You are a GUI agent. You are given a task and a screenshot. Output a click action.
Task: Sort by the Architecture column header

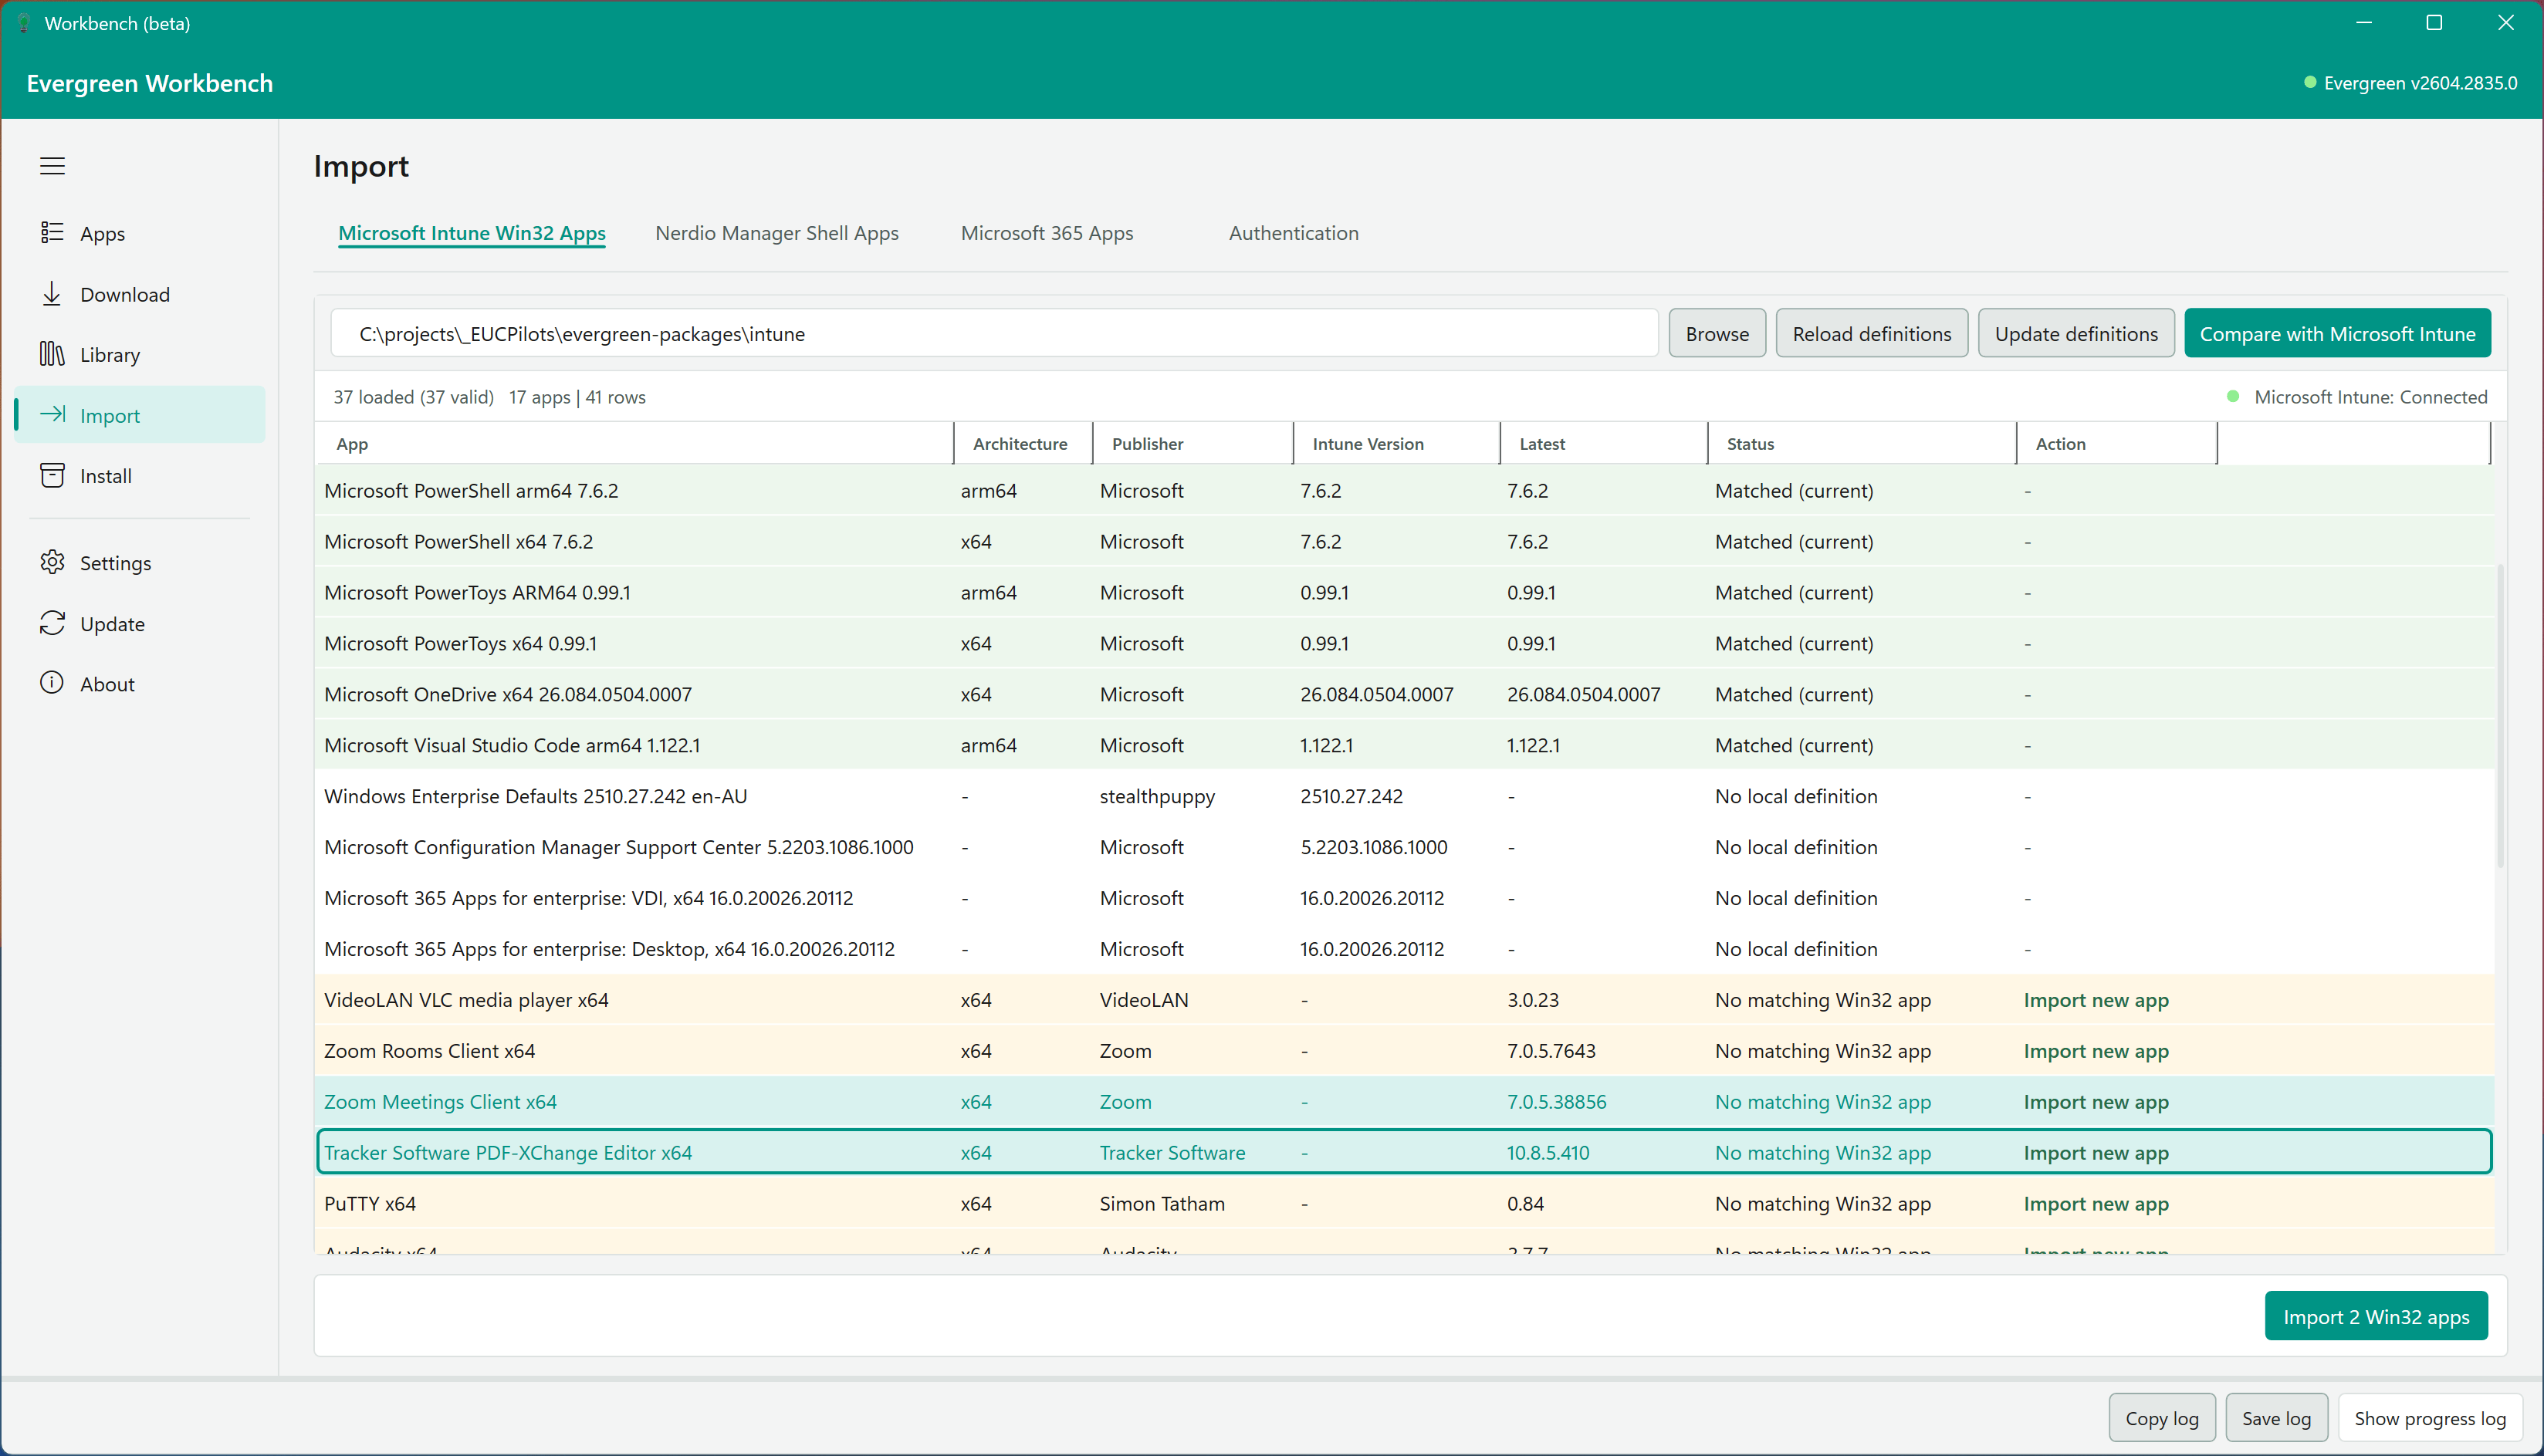1023,443
